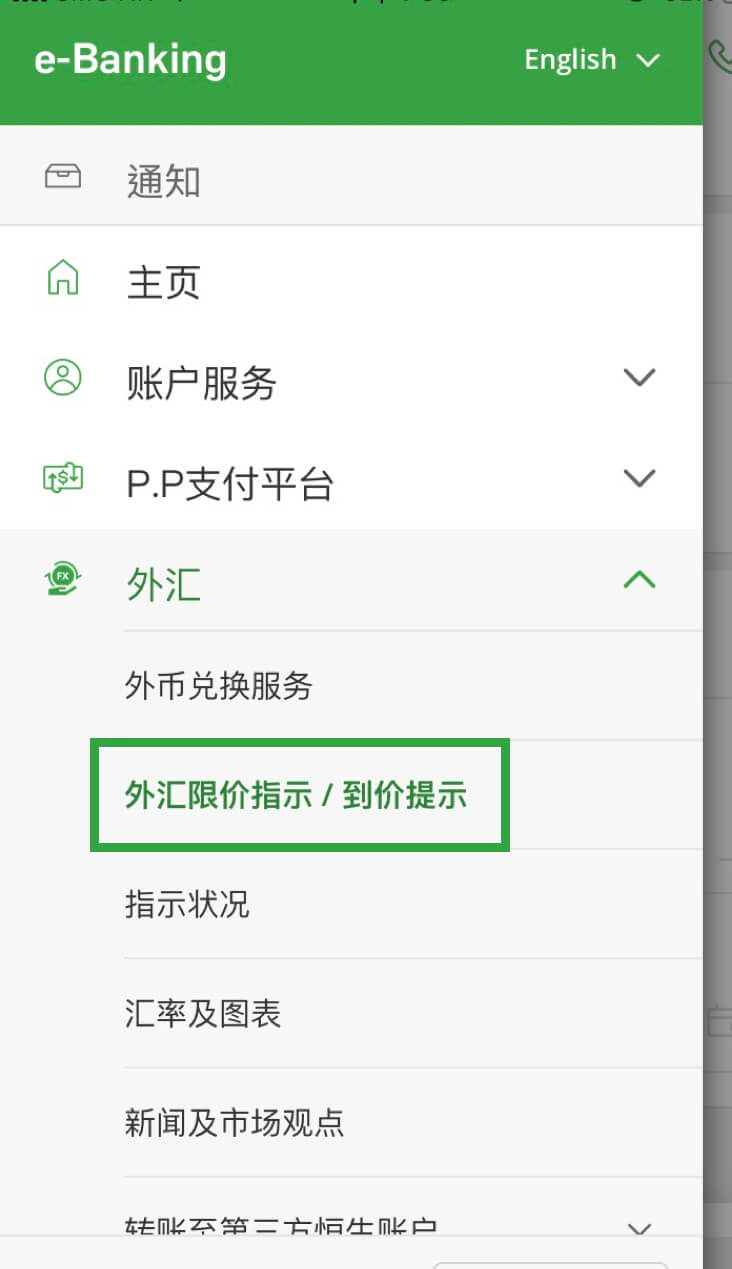
Task: Click the dimmed overlay to close menu
Action: (718, 700)
